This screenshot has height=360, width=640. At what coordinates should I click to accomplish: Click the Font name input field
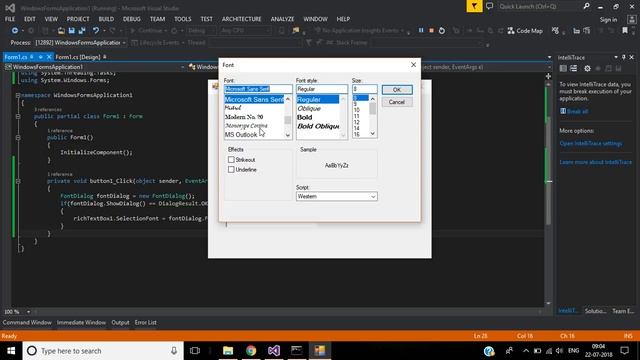pyautogui.click(x=258, y=89)
